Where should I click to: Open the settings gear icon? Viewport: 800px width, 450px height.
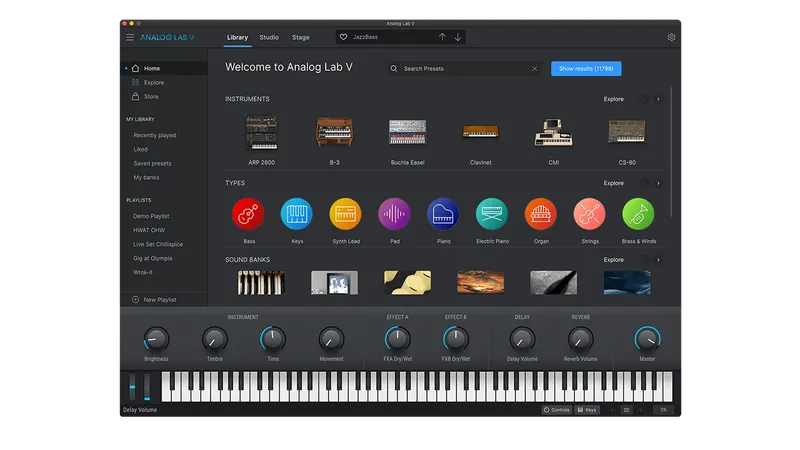pos(671,37)
